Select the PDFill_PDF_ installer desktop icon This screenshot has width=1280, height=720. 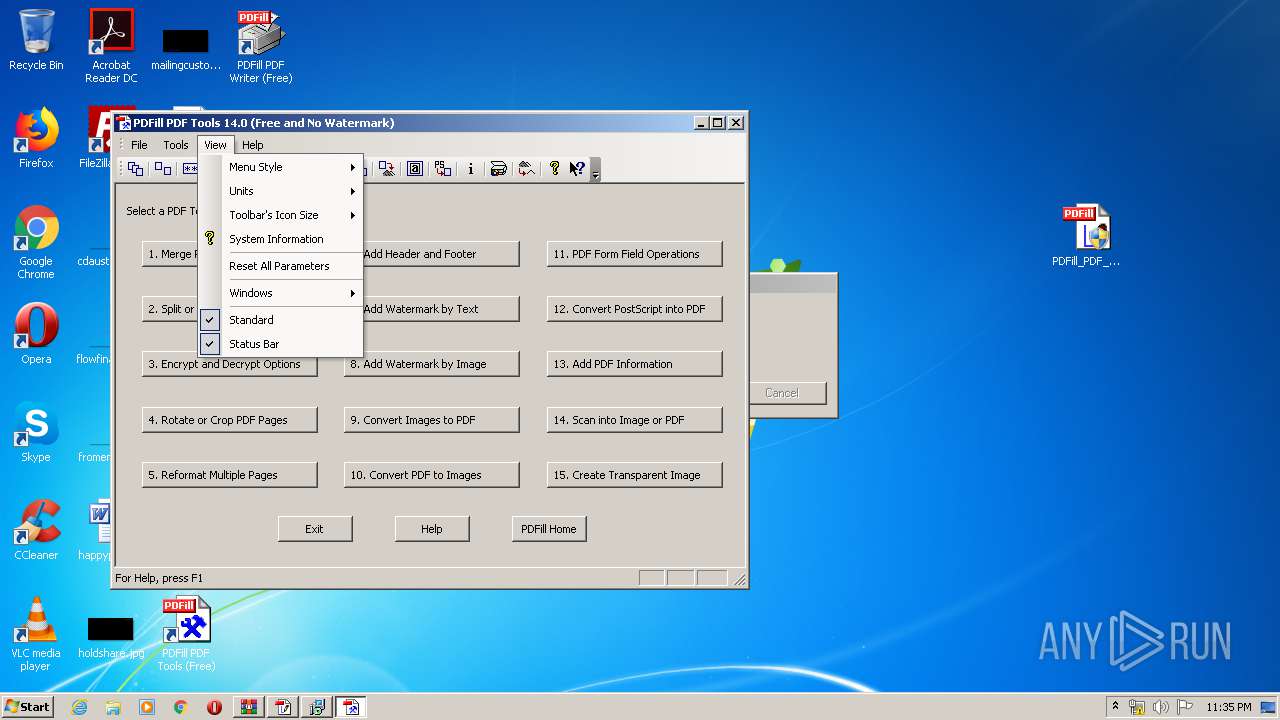1086,236
